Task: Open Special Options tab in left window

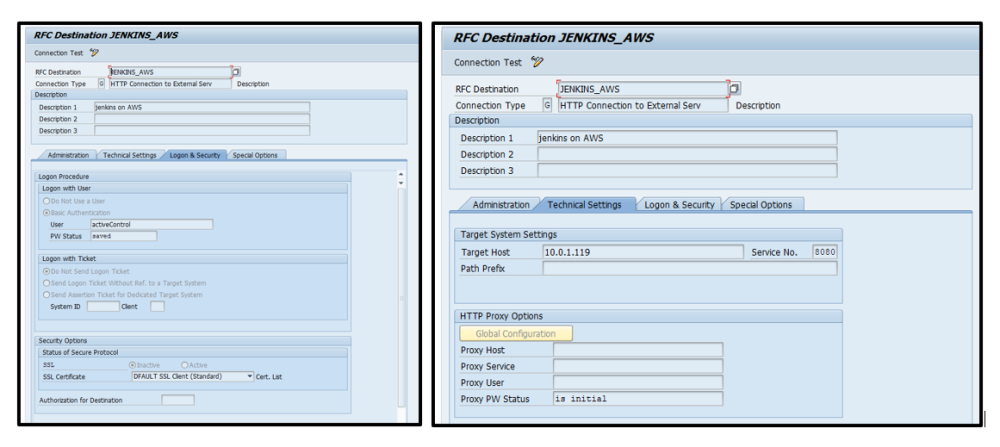Action: click(x=255, y=155)
